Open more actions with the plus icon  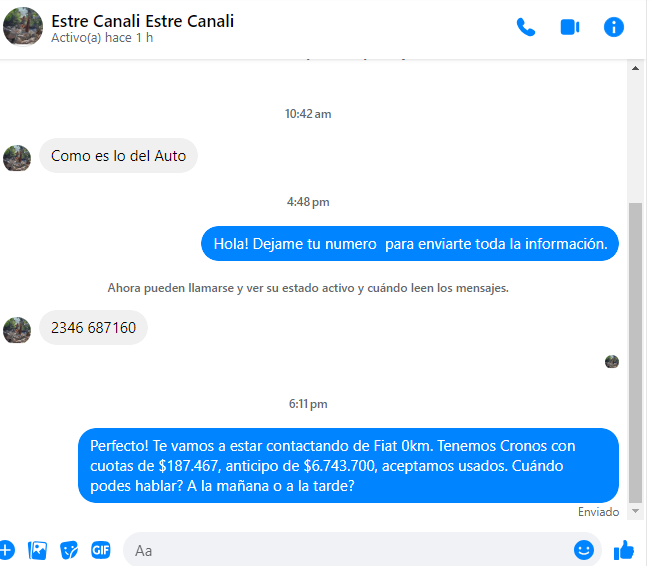click(x=6, y=550)
